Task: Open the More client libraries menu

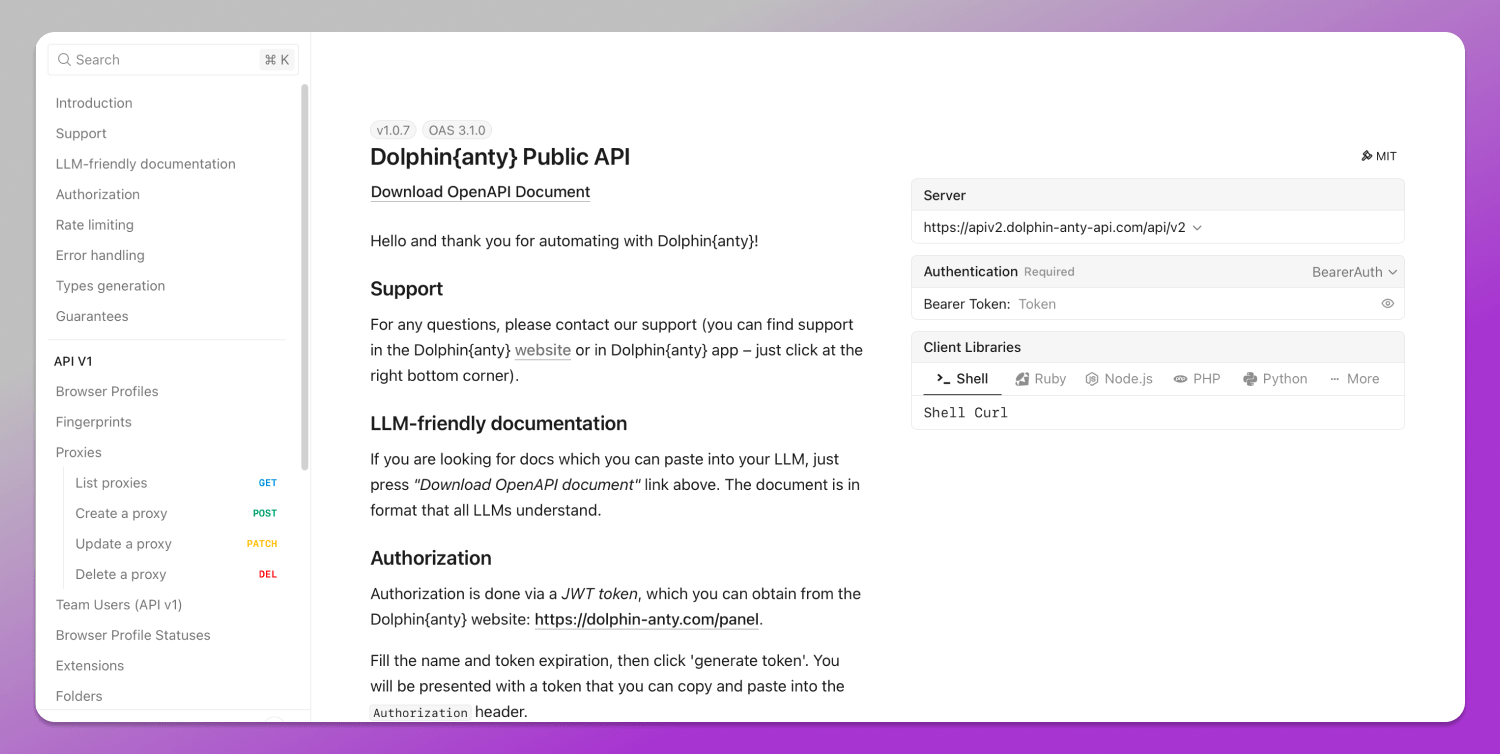Action: pos(1355,379)
